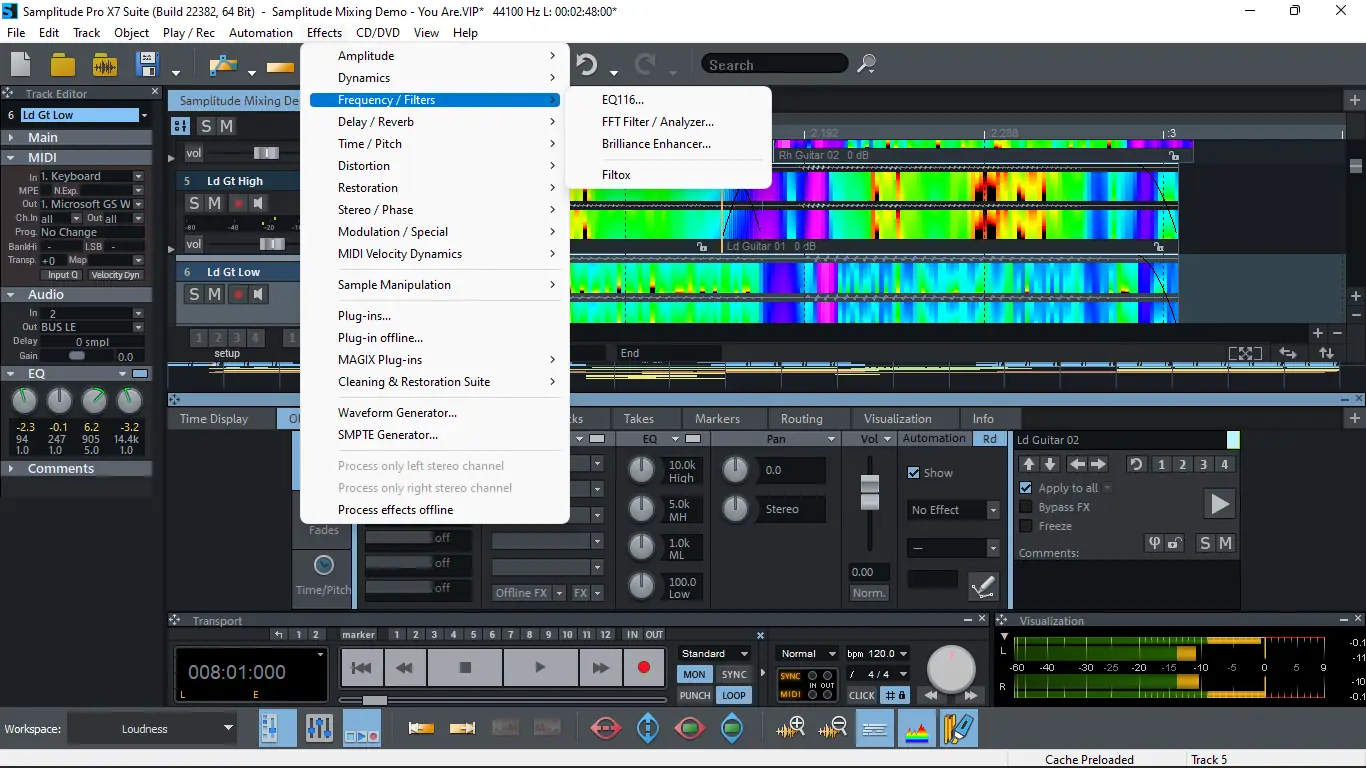Click the automation draw pencil icon
This screenshot has height=768, width=1366.
coord(983,586)
